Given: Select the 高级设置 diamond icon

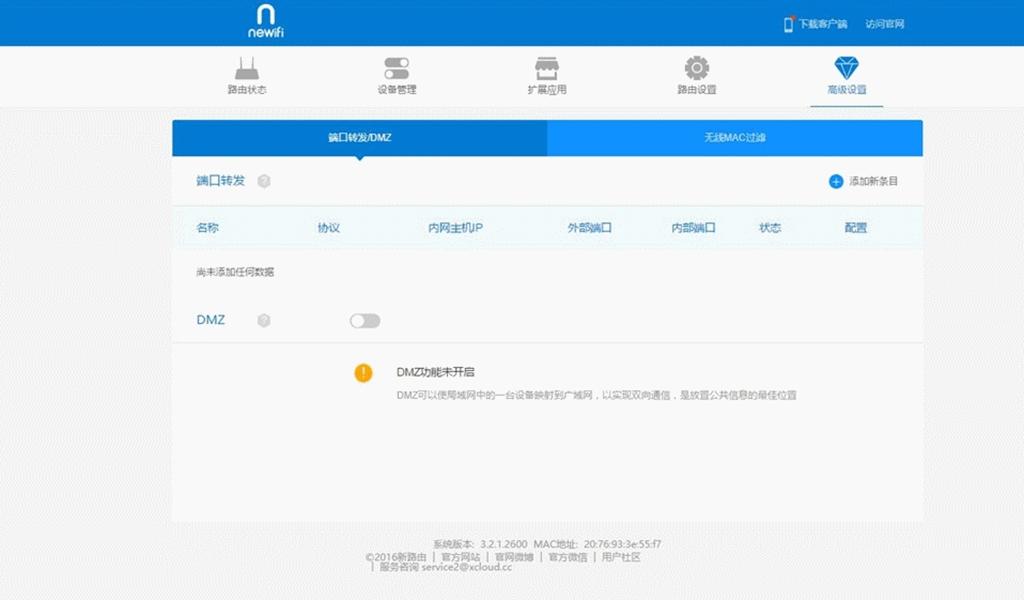Looking at the screenshot, I should pos(845,66).
